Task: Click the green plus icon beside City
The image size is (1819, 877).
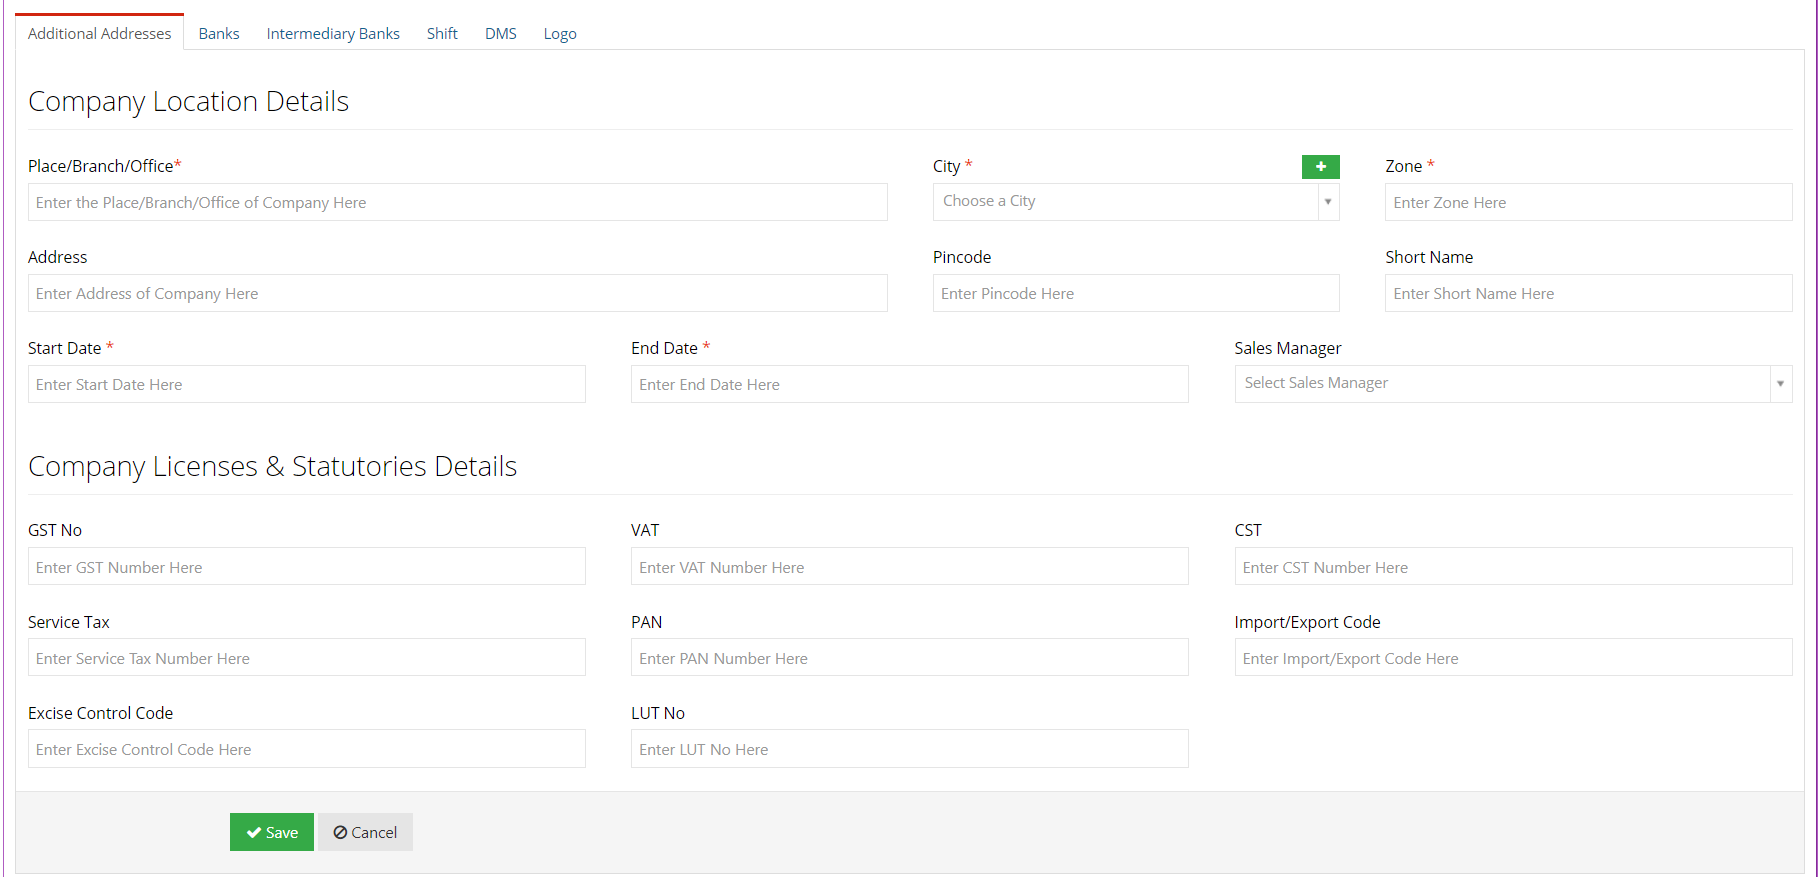Action: click(x=1320, y=167)
